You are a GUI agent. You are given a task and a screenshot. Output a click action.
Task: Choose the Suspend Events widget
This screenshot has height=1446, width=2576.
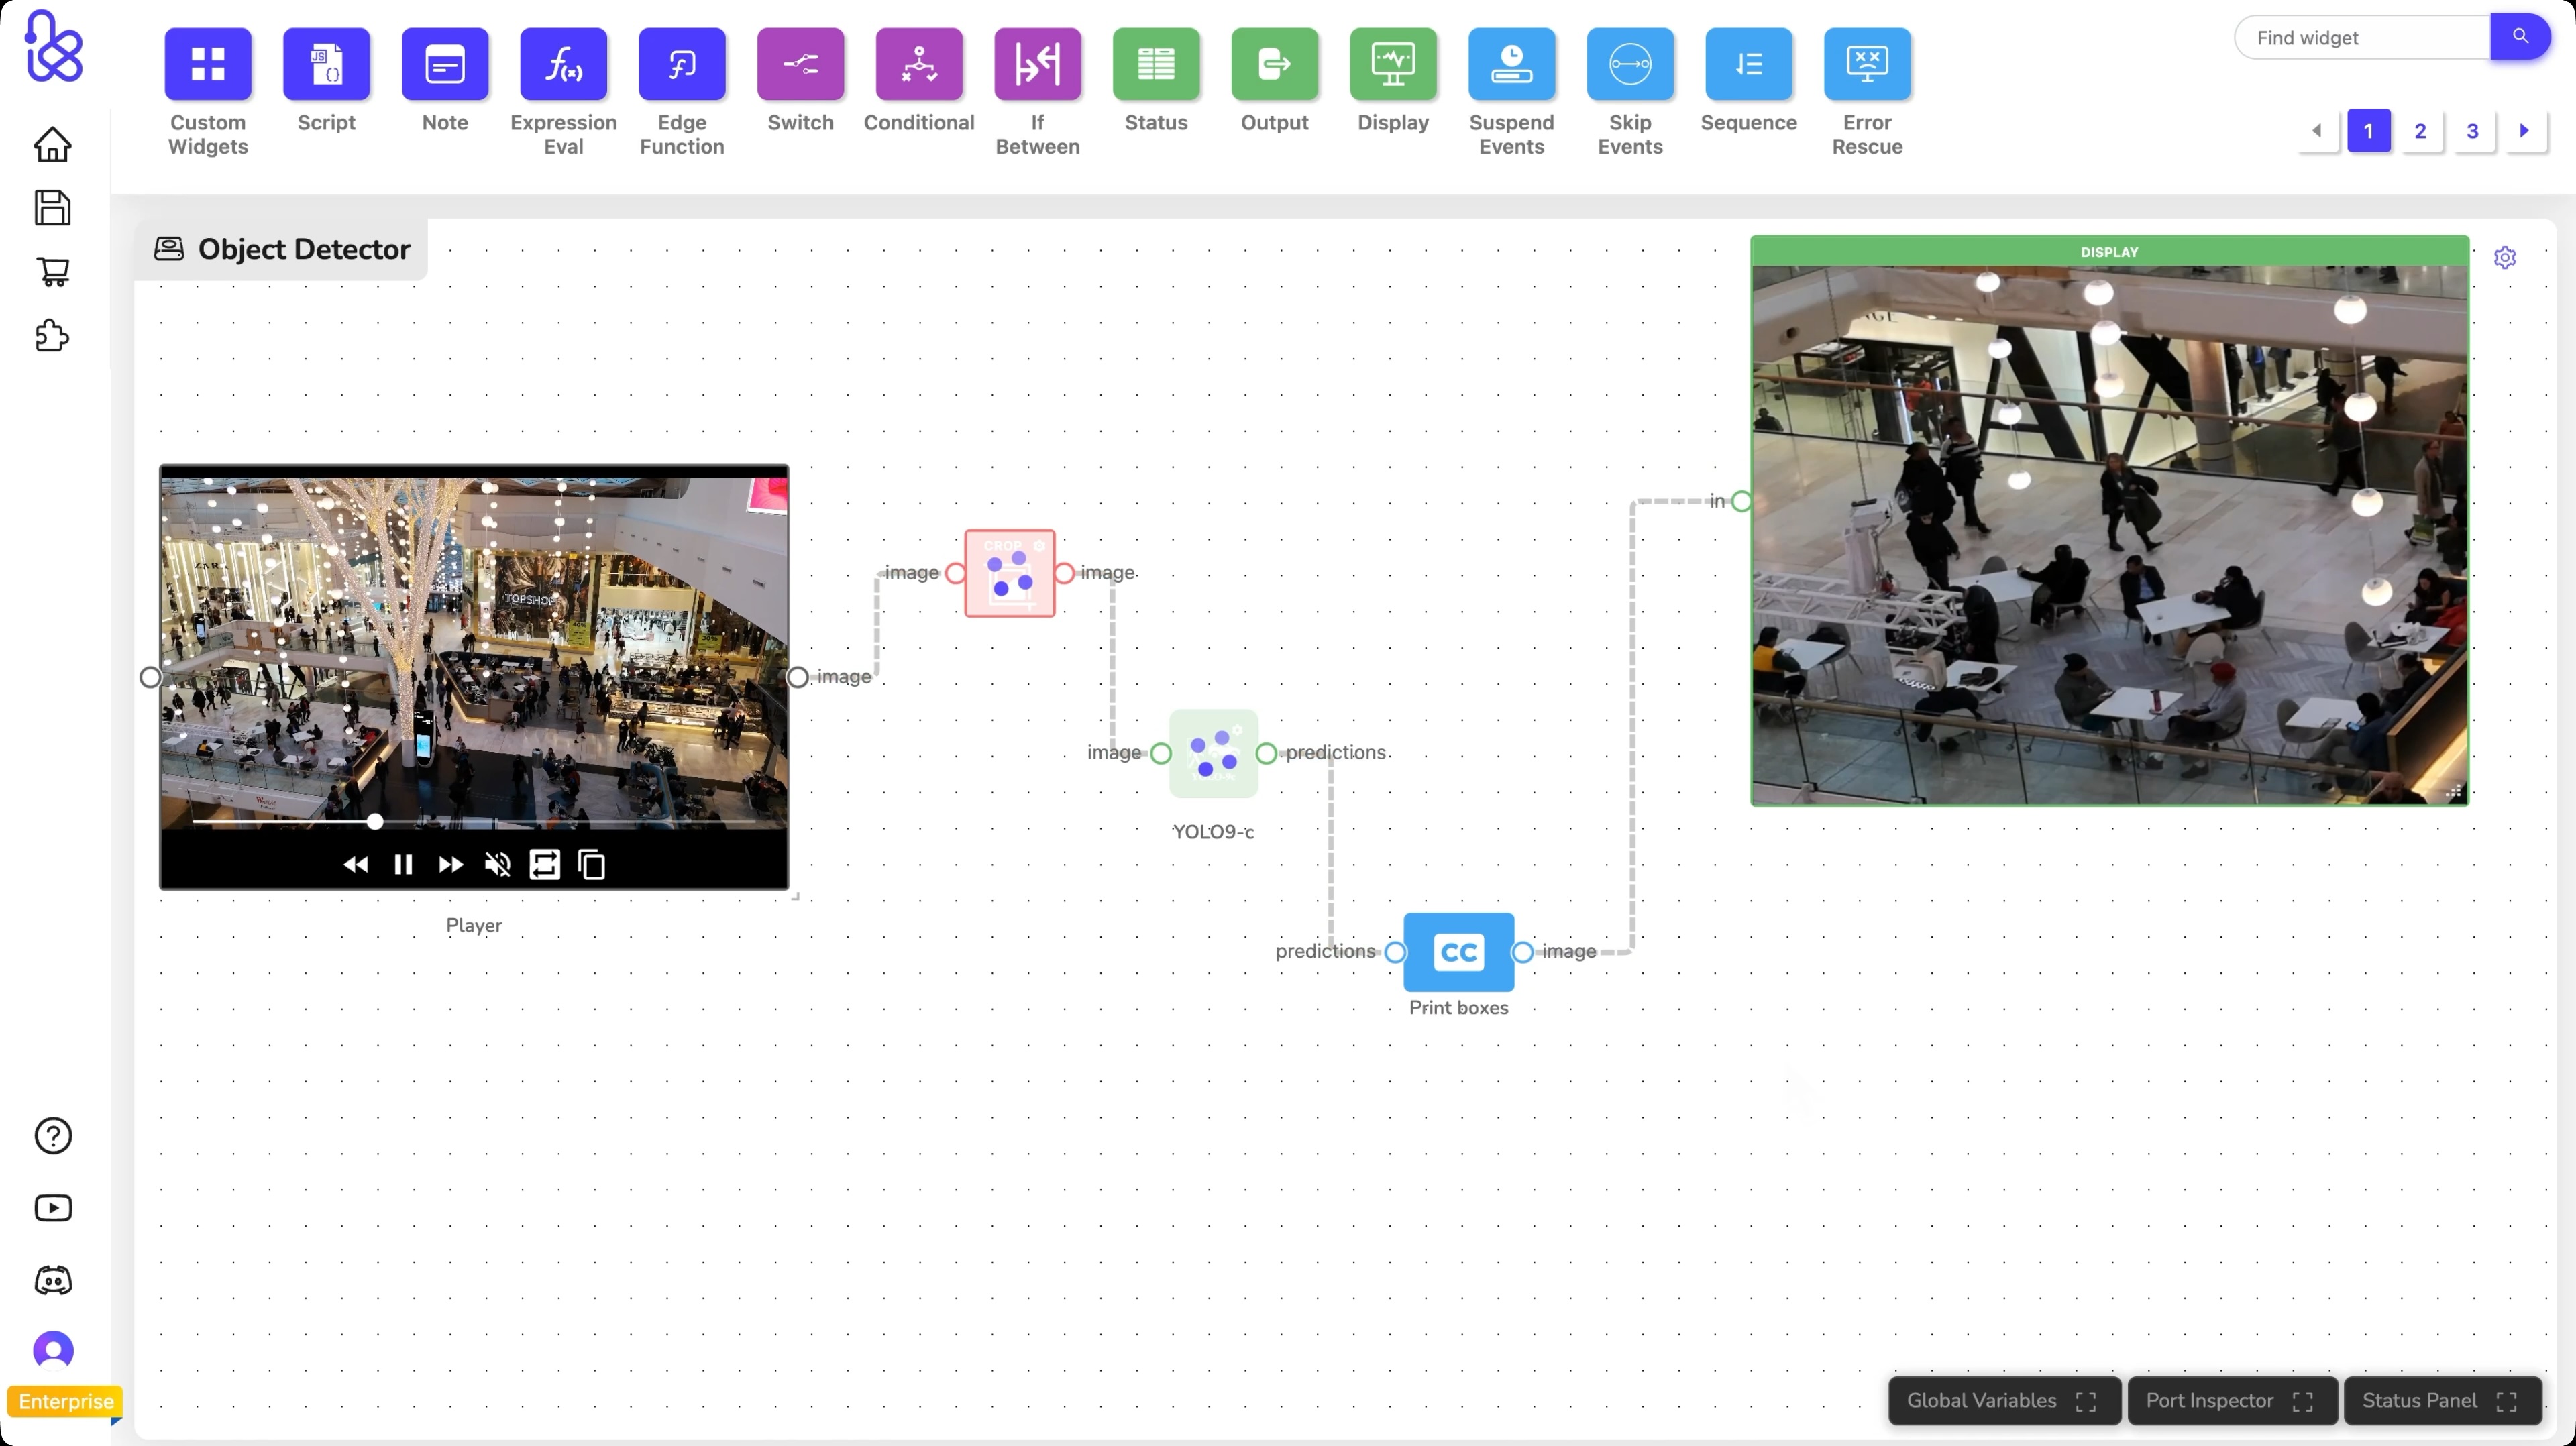click(x=1510, y=65)
